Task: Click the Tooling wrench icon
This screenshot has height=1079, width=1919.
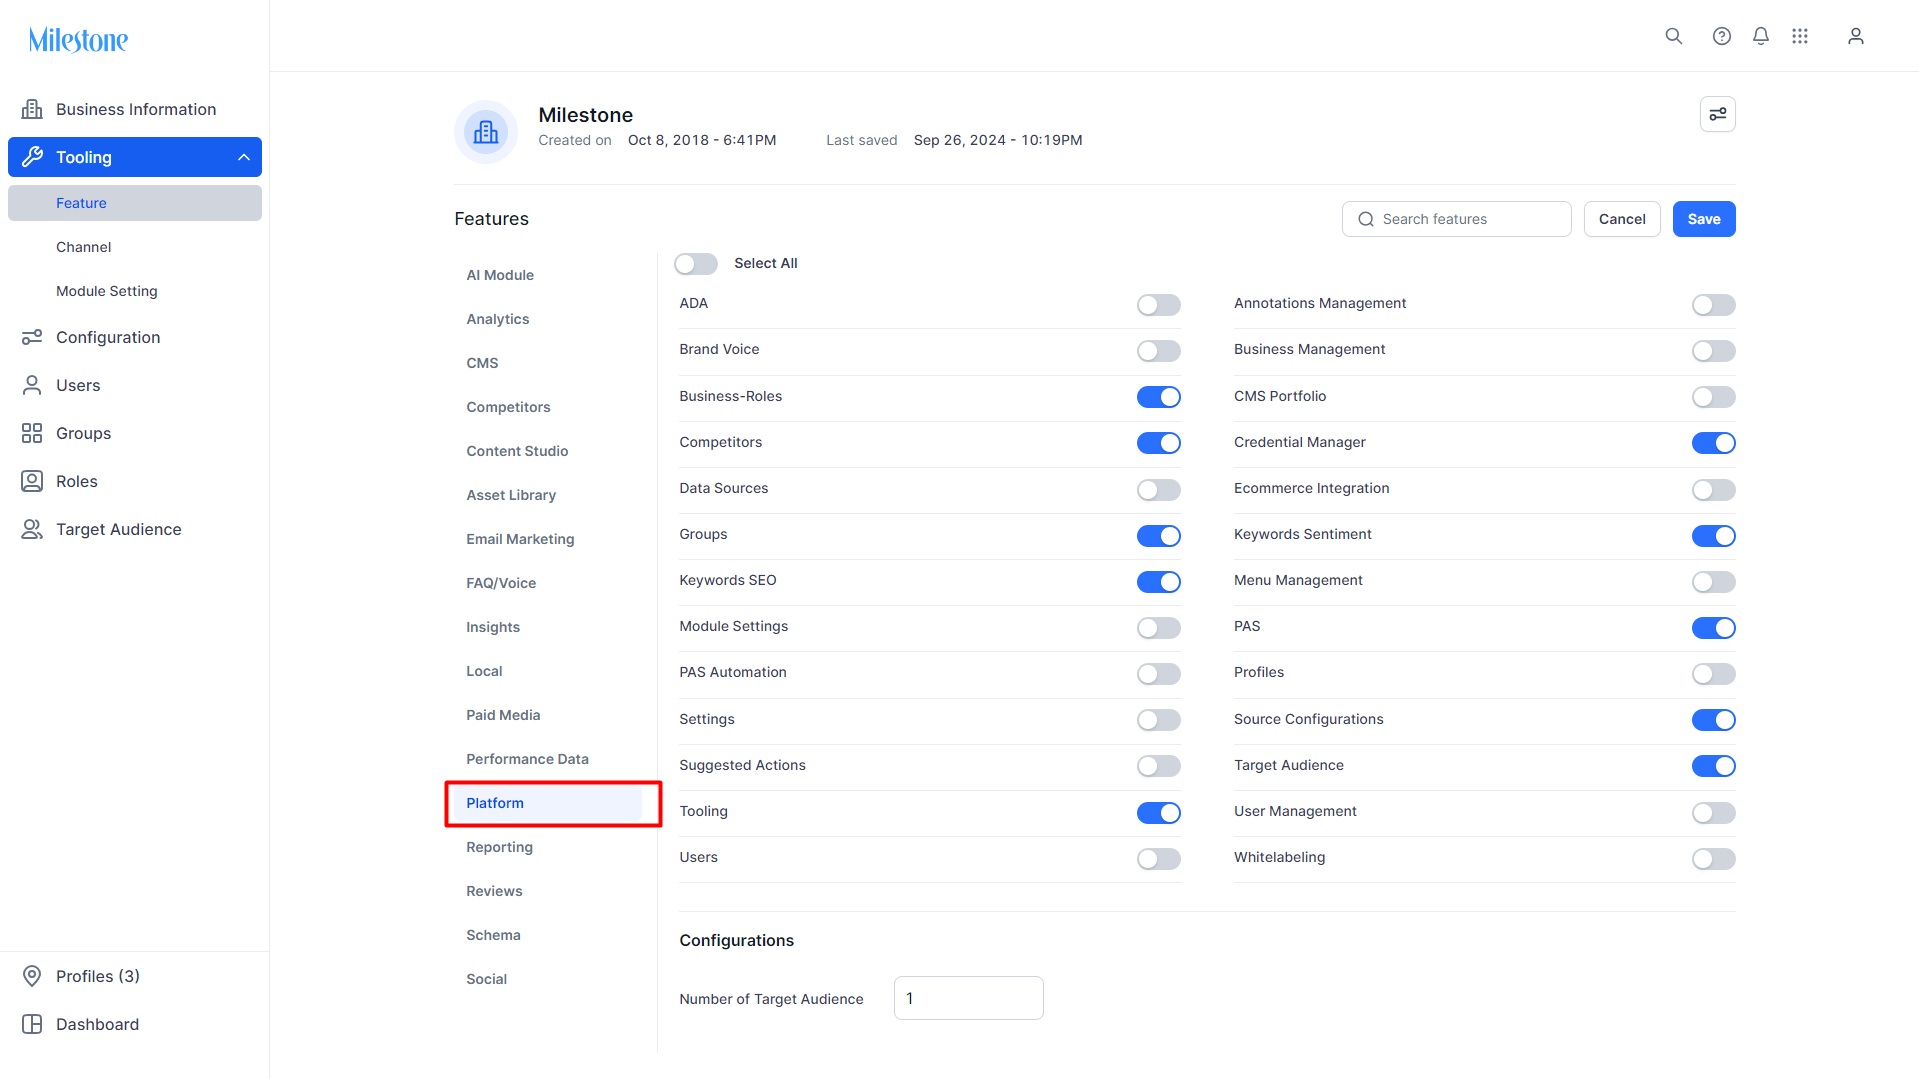Action: click(32, 157)
